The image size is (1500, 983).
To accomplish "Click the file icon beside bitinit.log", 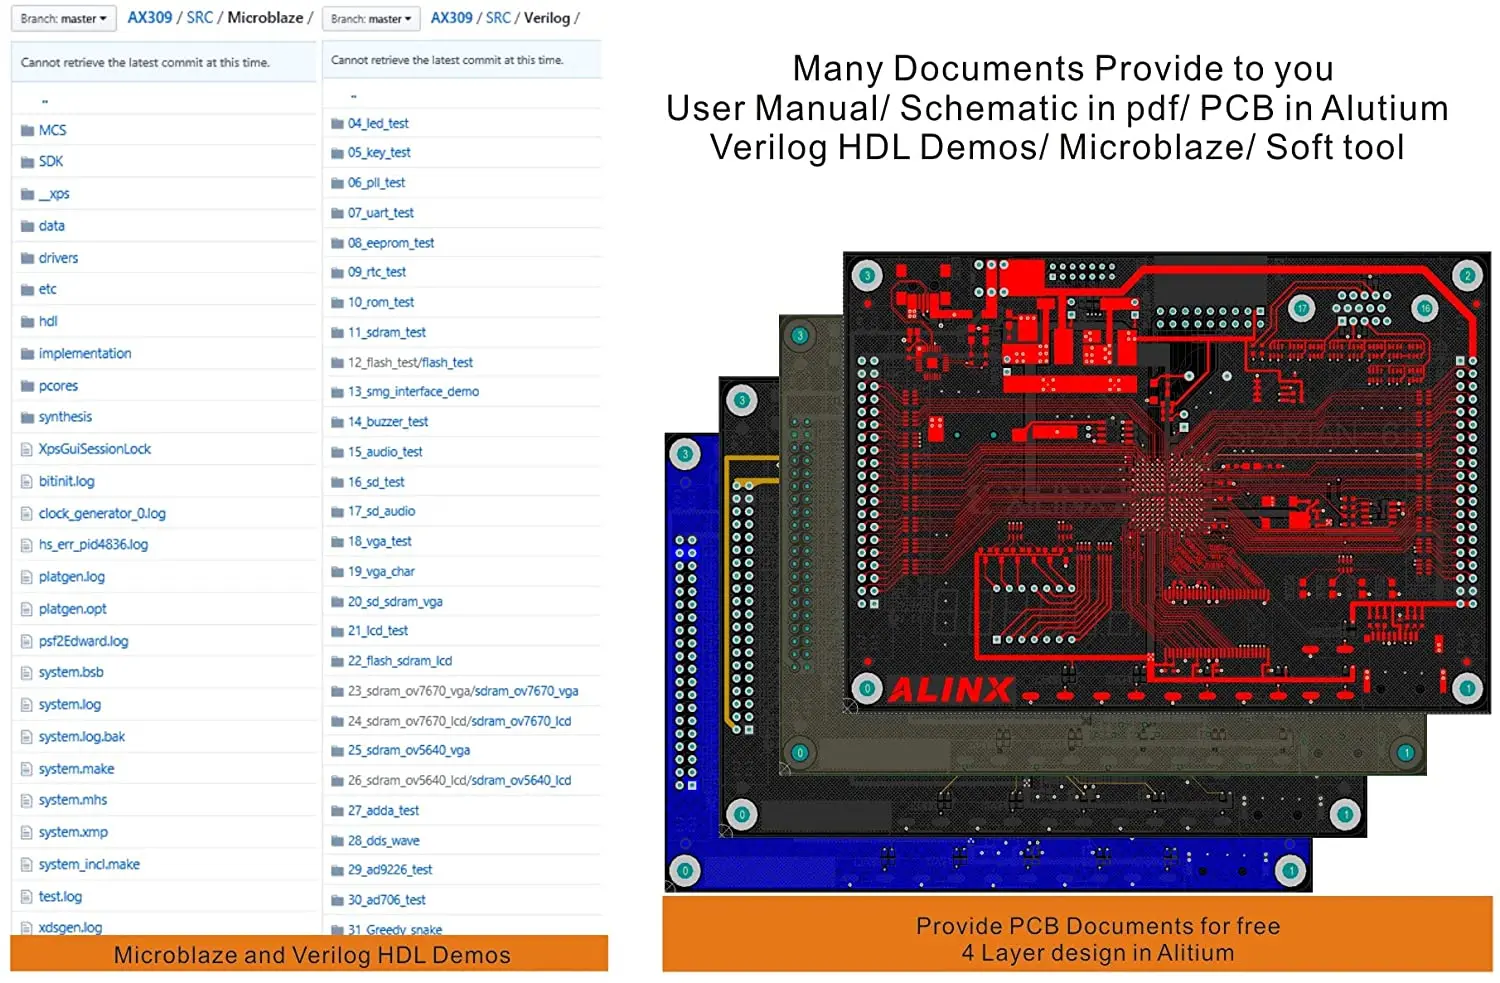I will [27, 482].
